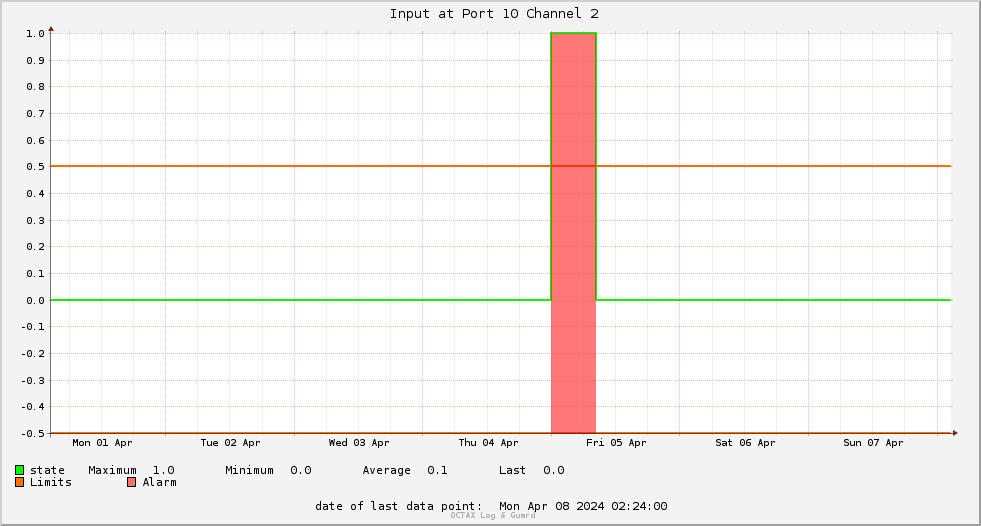The image size is (981, 526).
Task: Click the "Sun 07 Apr" axis label
Action: (x=873, y=443)
